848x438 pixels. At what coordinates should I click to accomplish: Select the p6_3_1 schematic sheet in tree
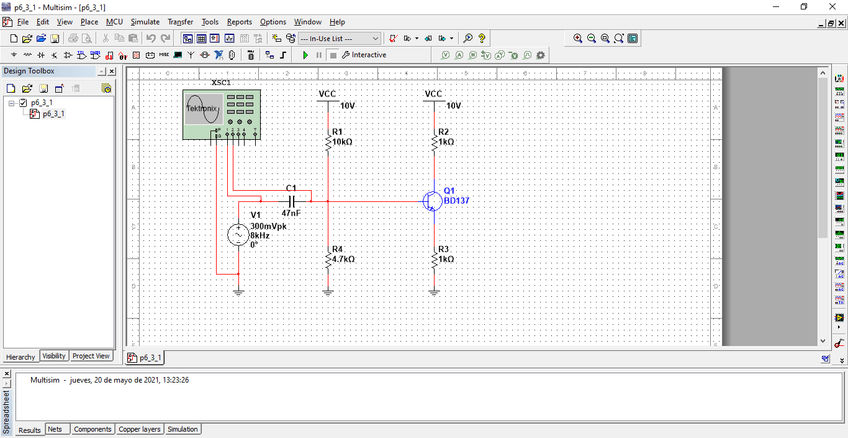click(x=53, y=114)
